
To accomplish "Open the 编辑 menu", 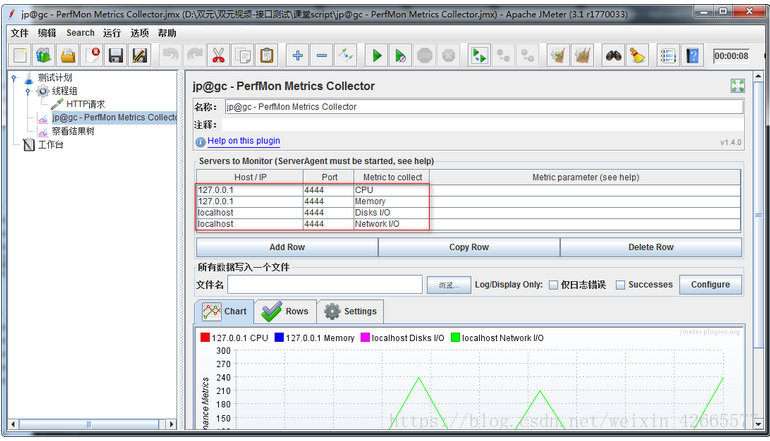I will [47, 33].
